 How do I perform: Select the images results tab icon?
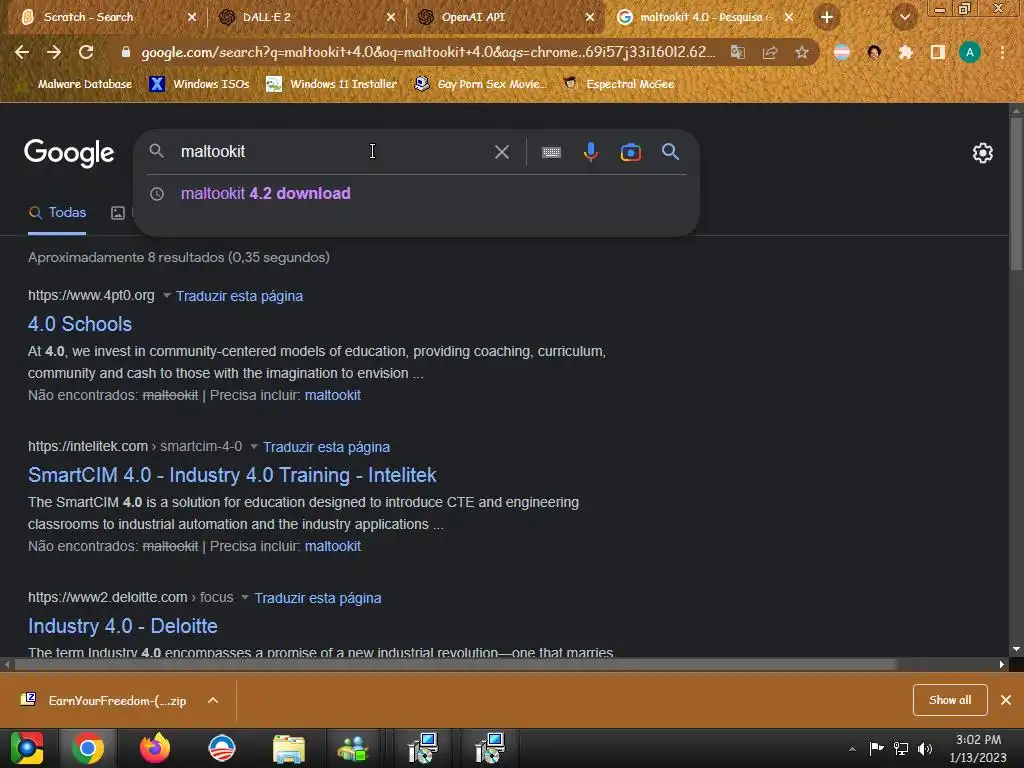tap(118, 213)
